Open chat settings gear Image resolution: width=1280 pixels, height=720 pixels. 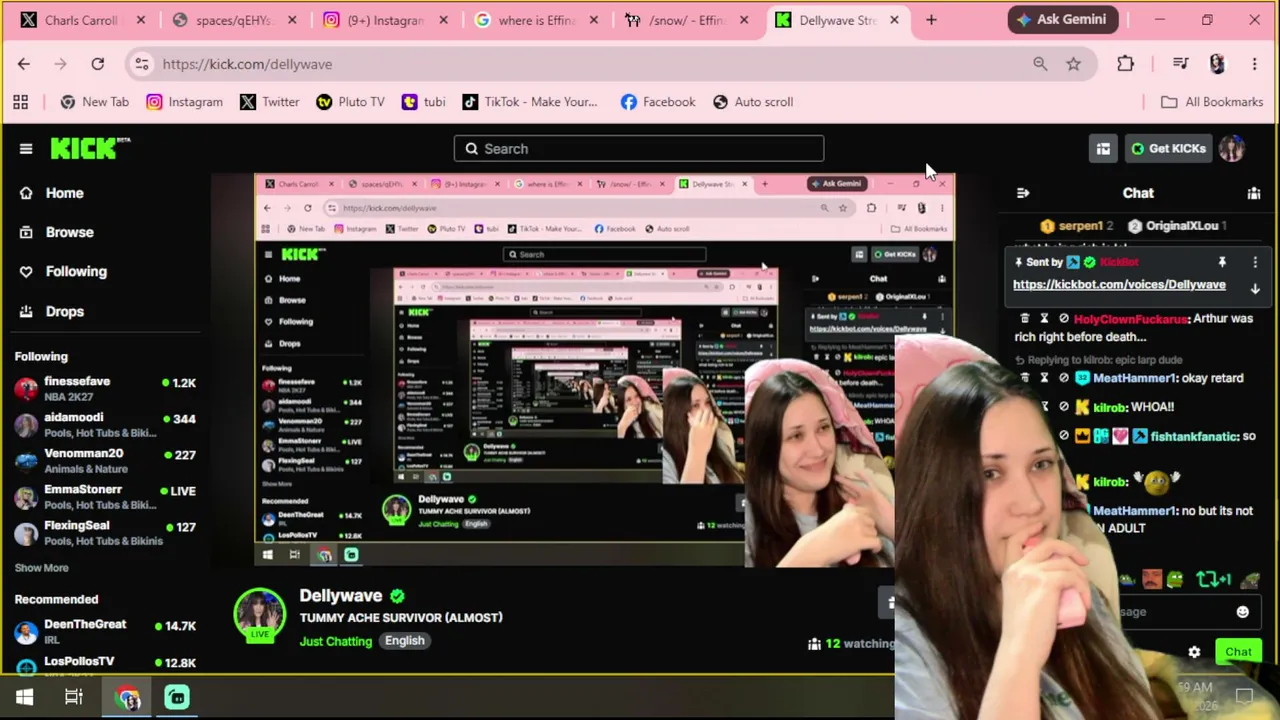(1194, 652)
